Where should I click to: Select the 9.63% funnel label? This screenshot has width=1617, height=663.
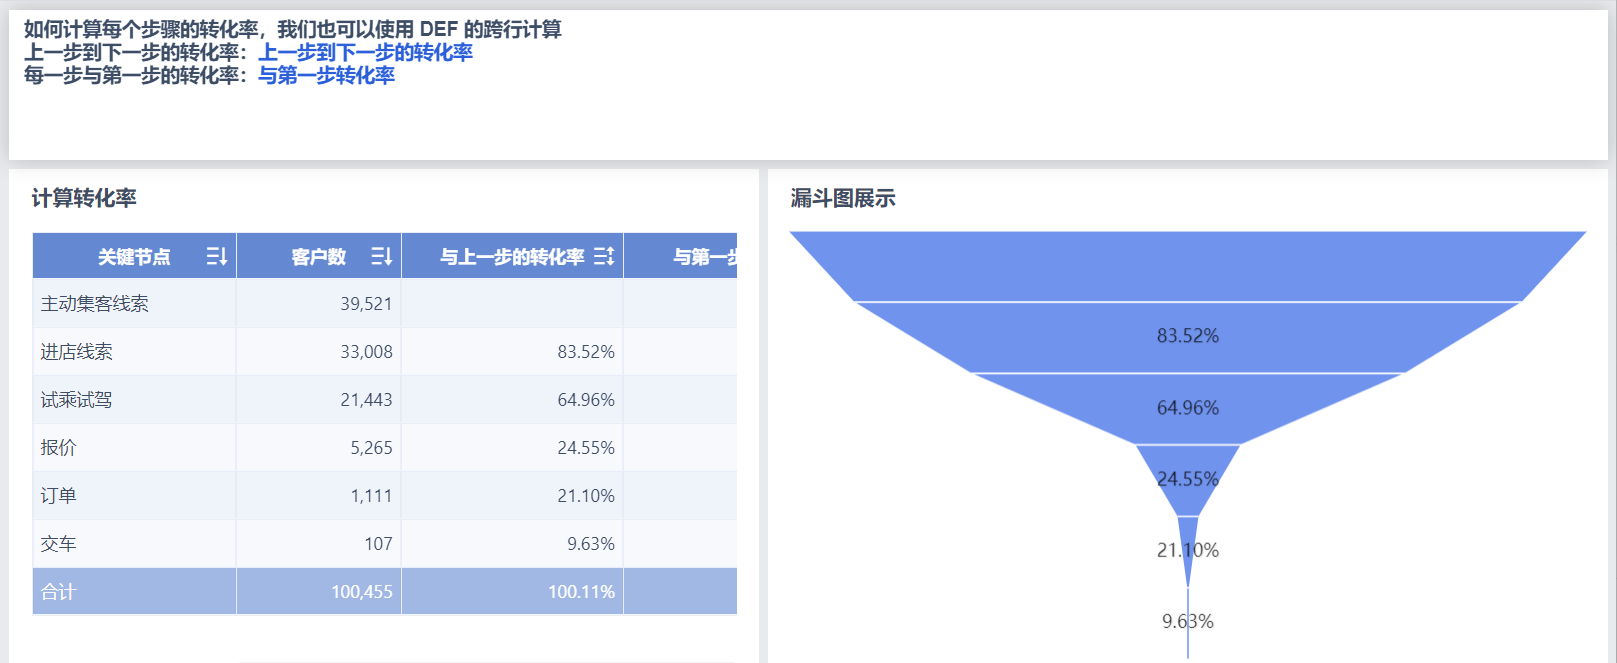(x=1188, y=621)
